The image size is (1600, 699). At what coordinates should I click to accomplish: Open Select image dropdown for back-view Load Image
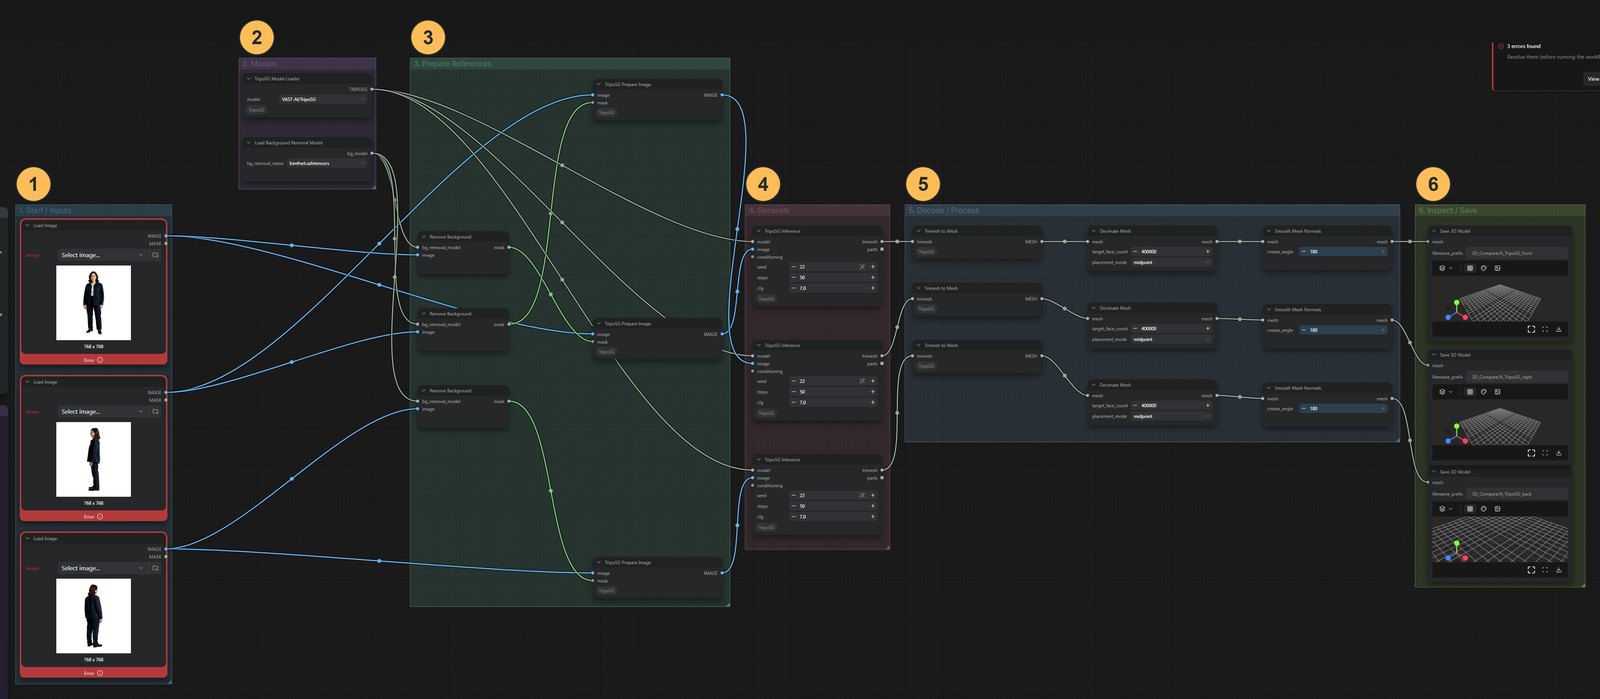tap(102, 568)
